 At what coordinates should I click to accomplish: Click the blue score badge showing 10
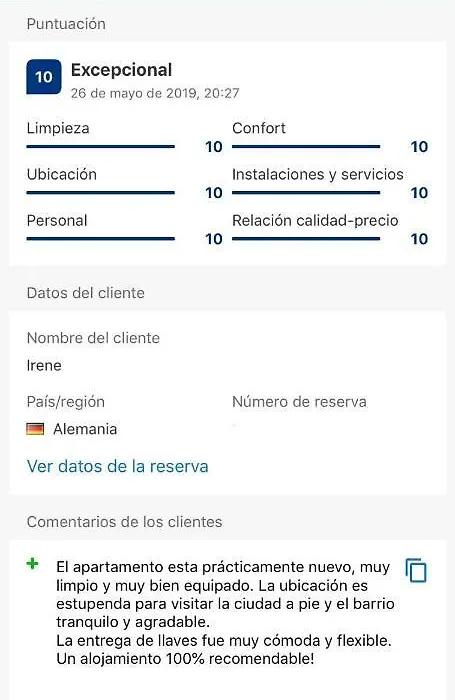pos(44,77)
